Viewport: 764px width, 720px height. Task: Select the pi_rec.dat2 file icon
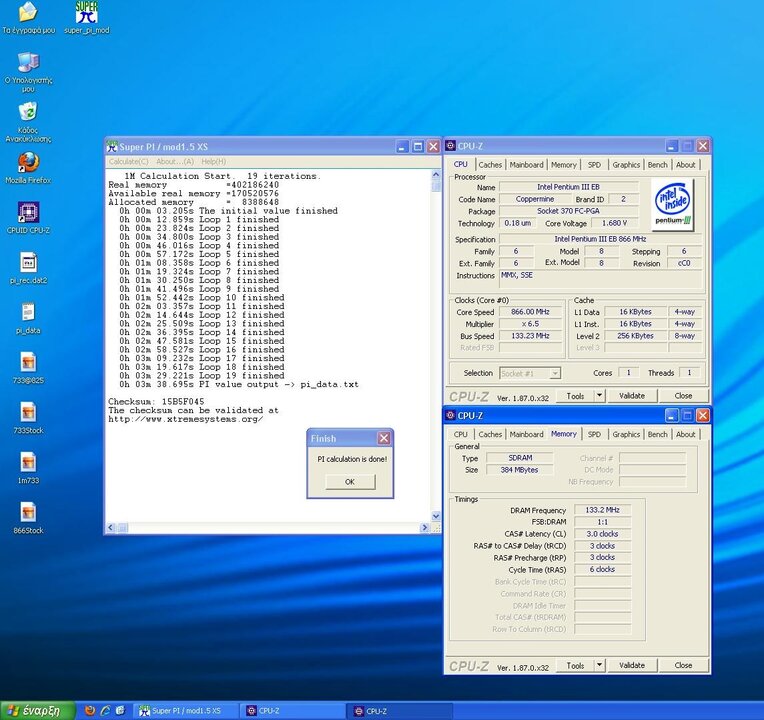[28, 268]
